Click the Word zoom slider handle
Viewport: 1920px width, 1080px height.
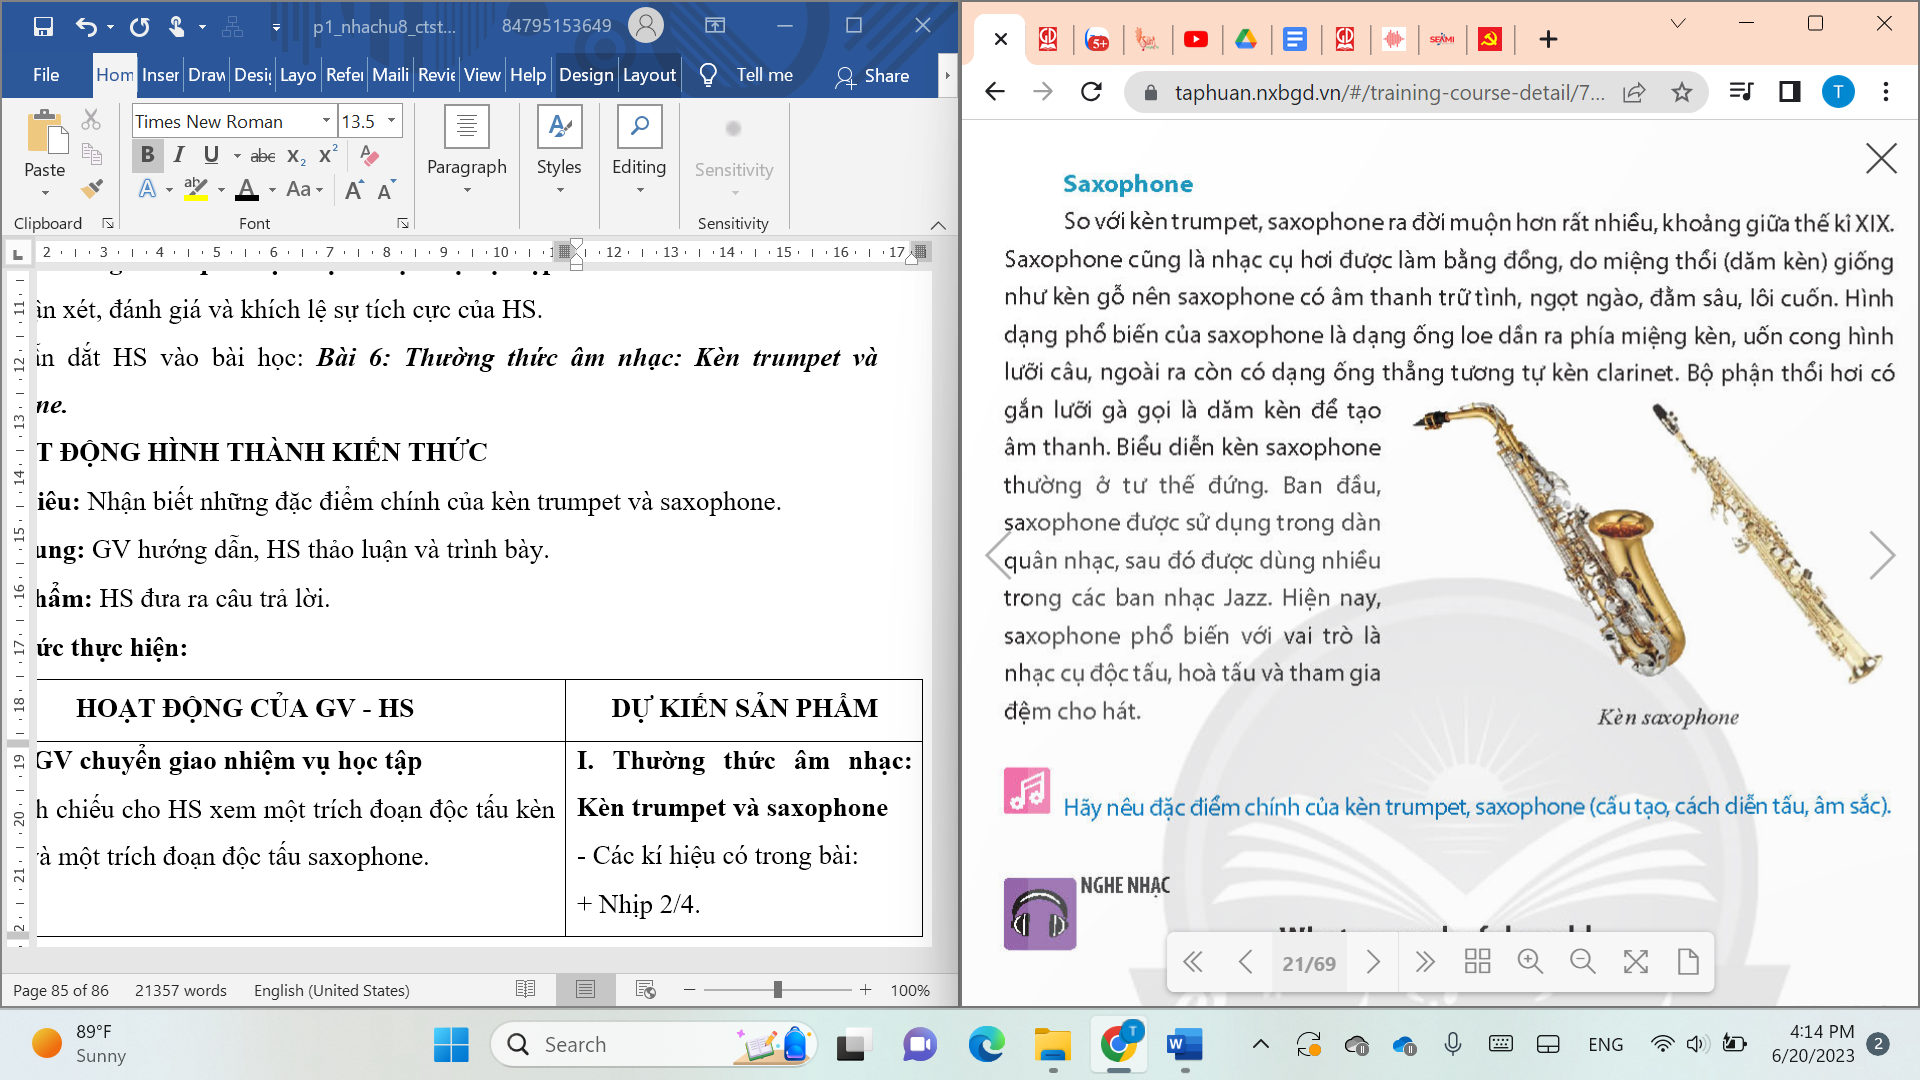coord(777,990)
